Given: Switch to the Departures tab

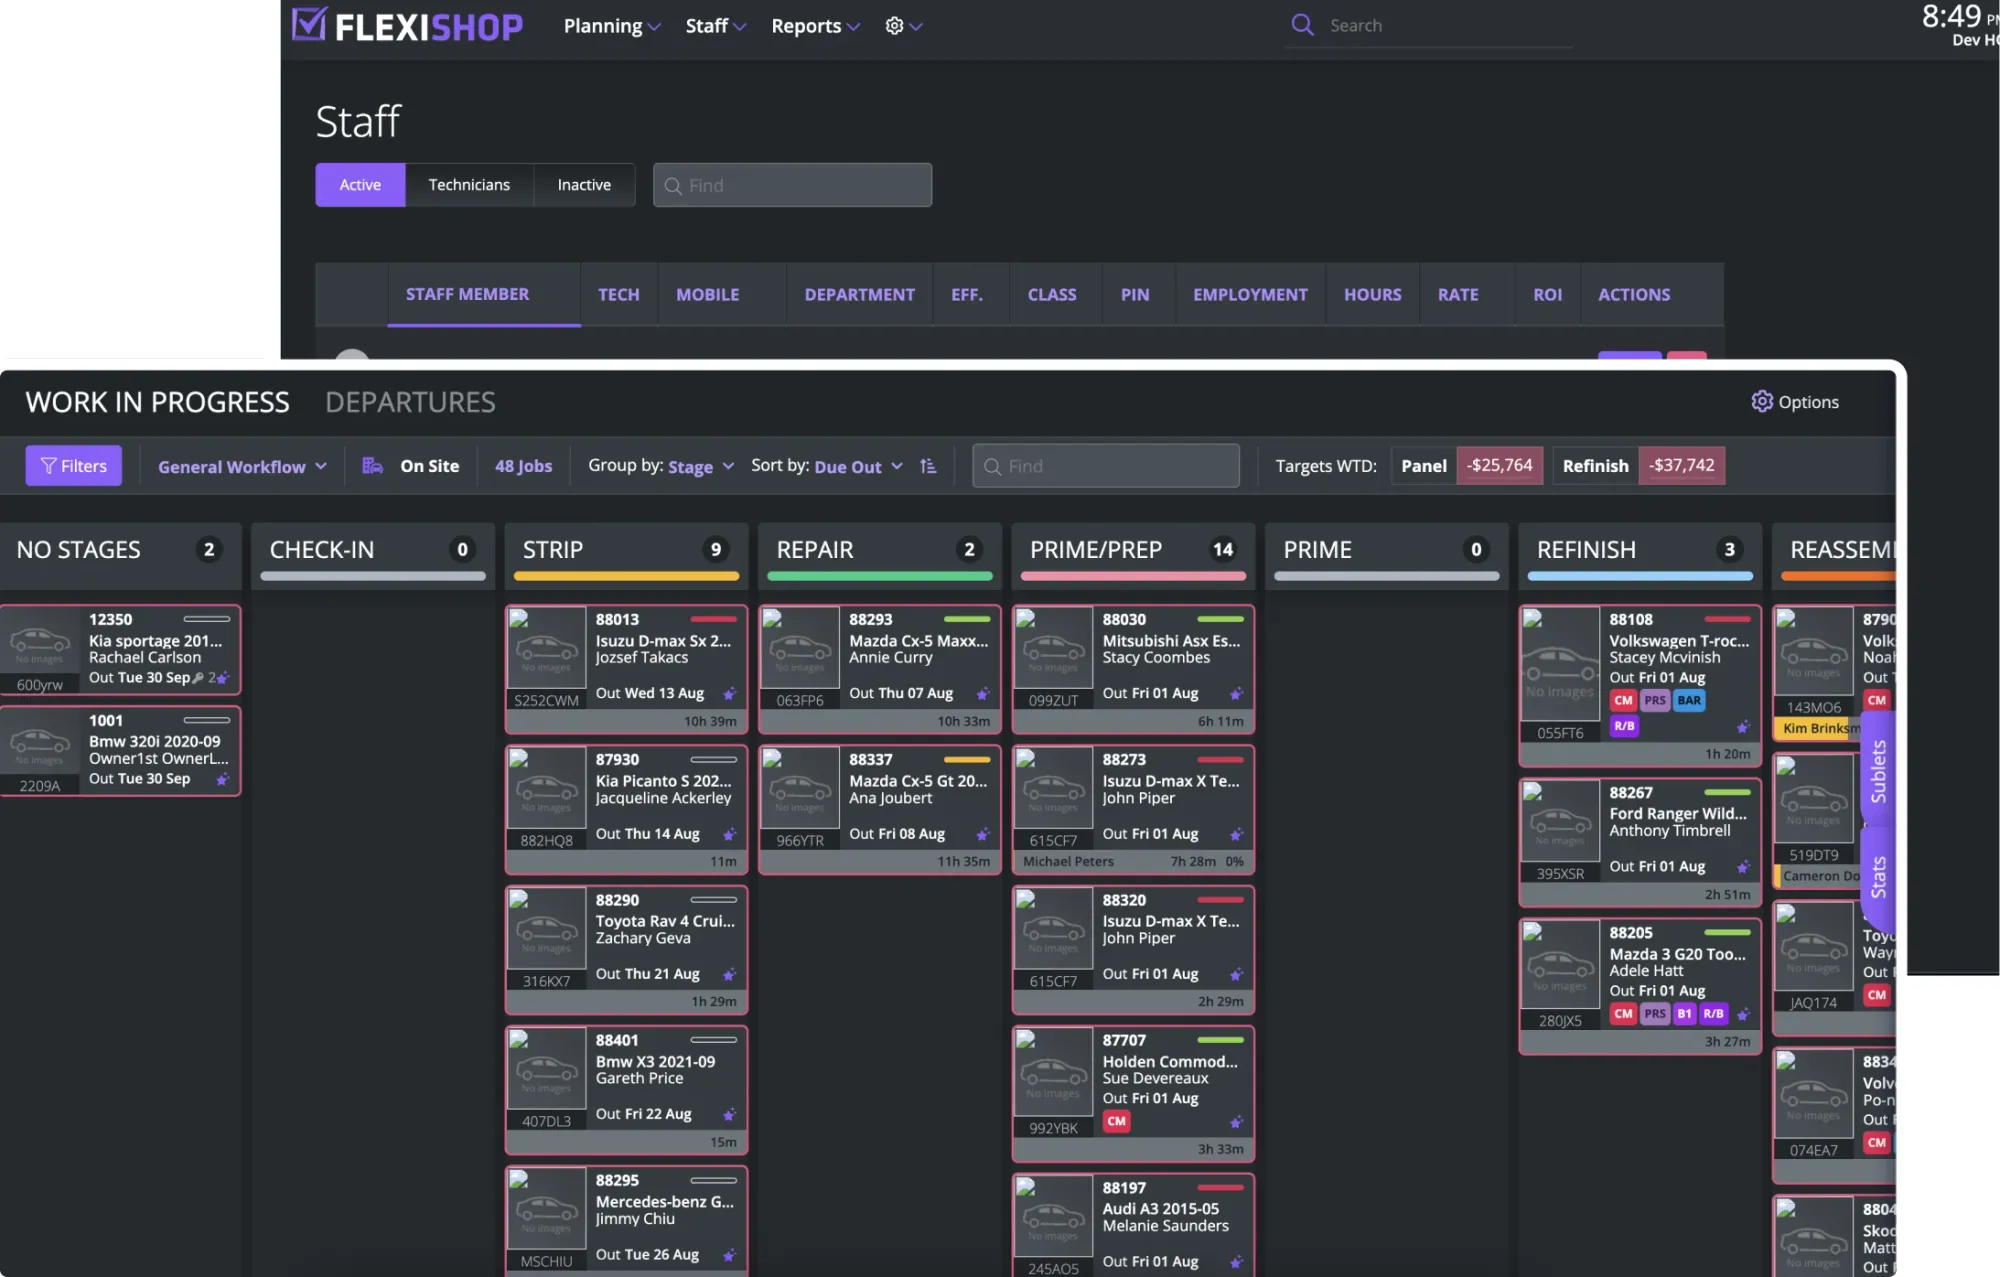Looking at the screenshot, I should coord(410,402).
